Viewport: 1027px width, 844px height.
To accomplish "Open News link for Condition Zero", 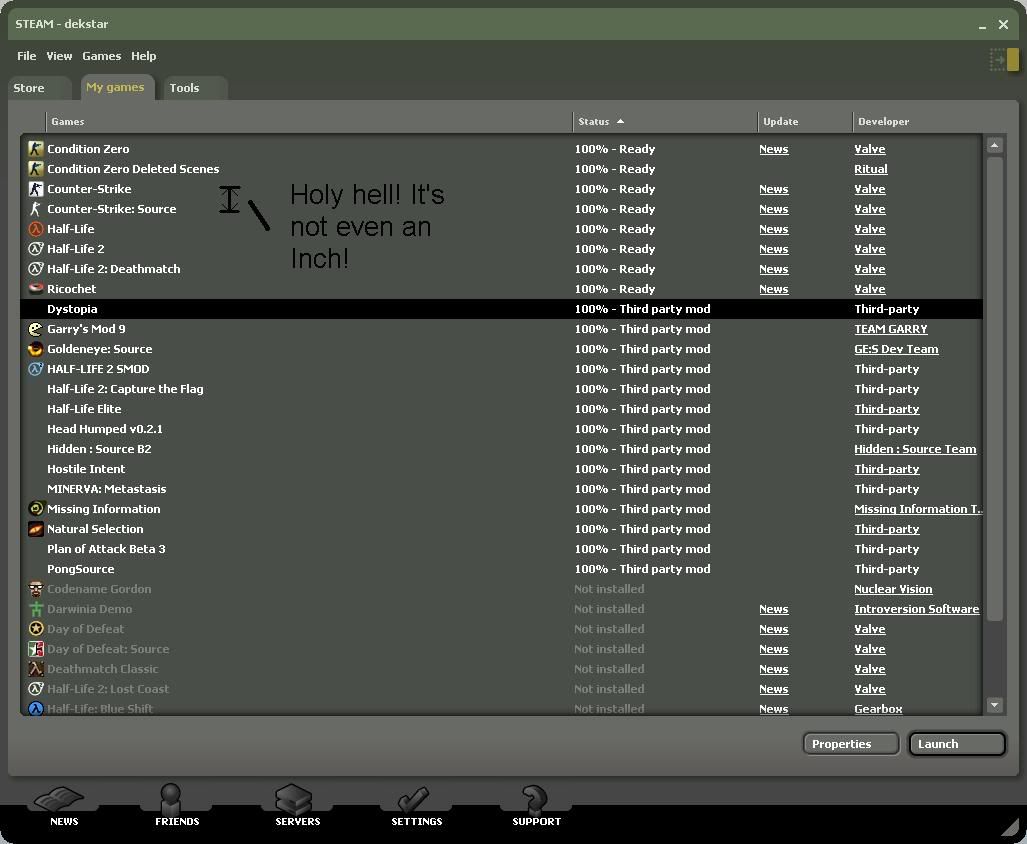I will (774, 149).
